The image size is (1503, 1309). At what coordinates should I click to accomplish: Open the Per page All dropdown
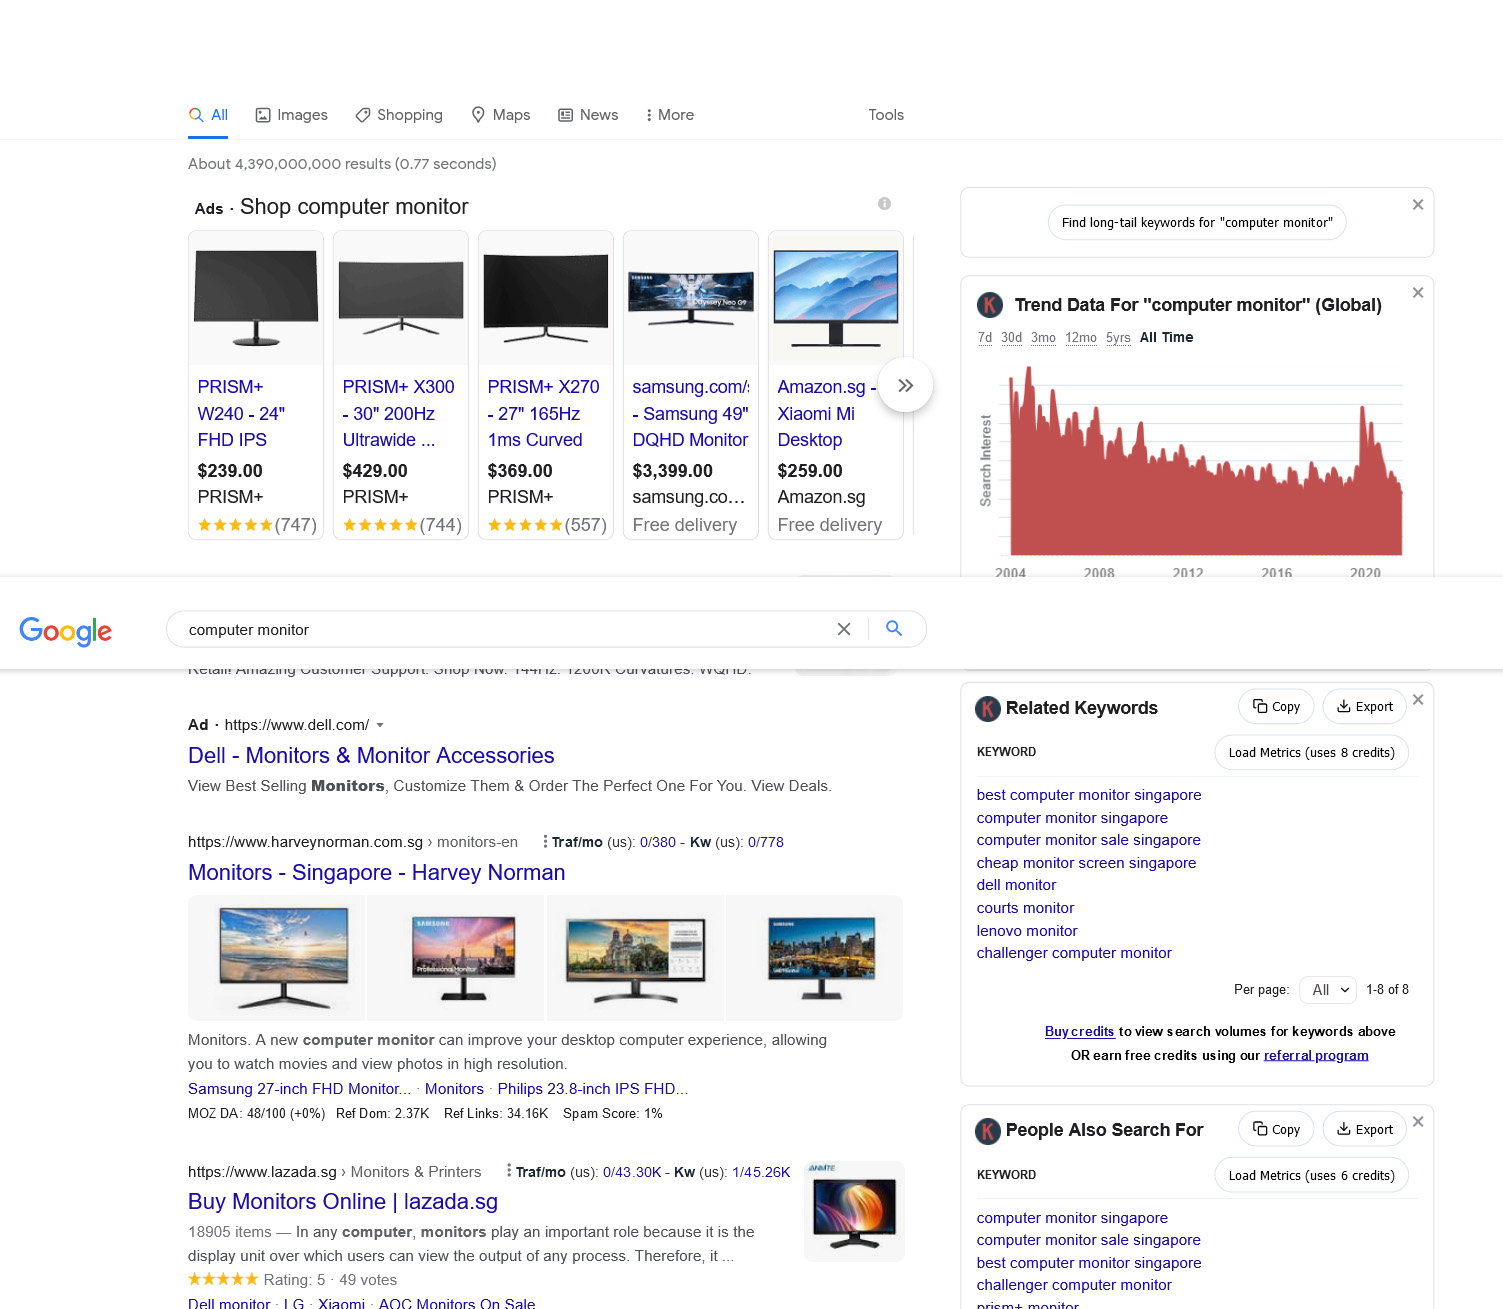click(1328, 989)
